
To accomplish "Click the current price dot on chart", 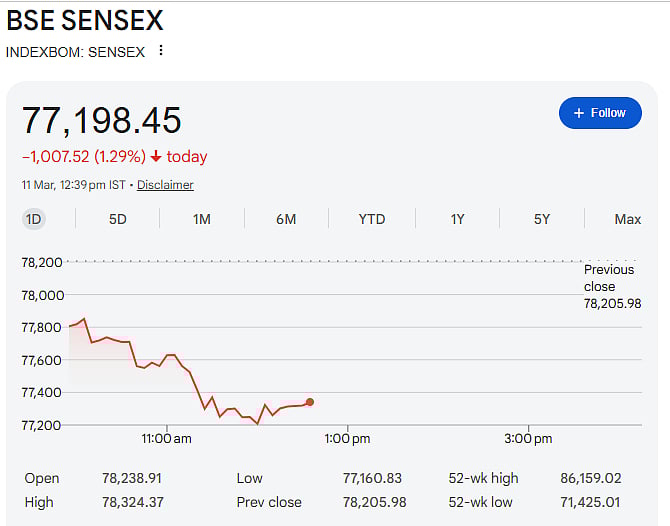I will [310, 402].
